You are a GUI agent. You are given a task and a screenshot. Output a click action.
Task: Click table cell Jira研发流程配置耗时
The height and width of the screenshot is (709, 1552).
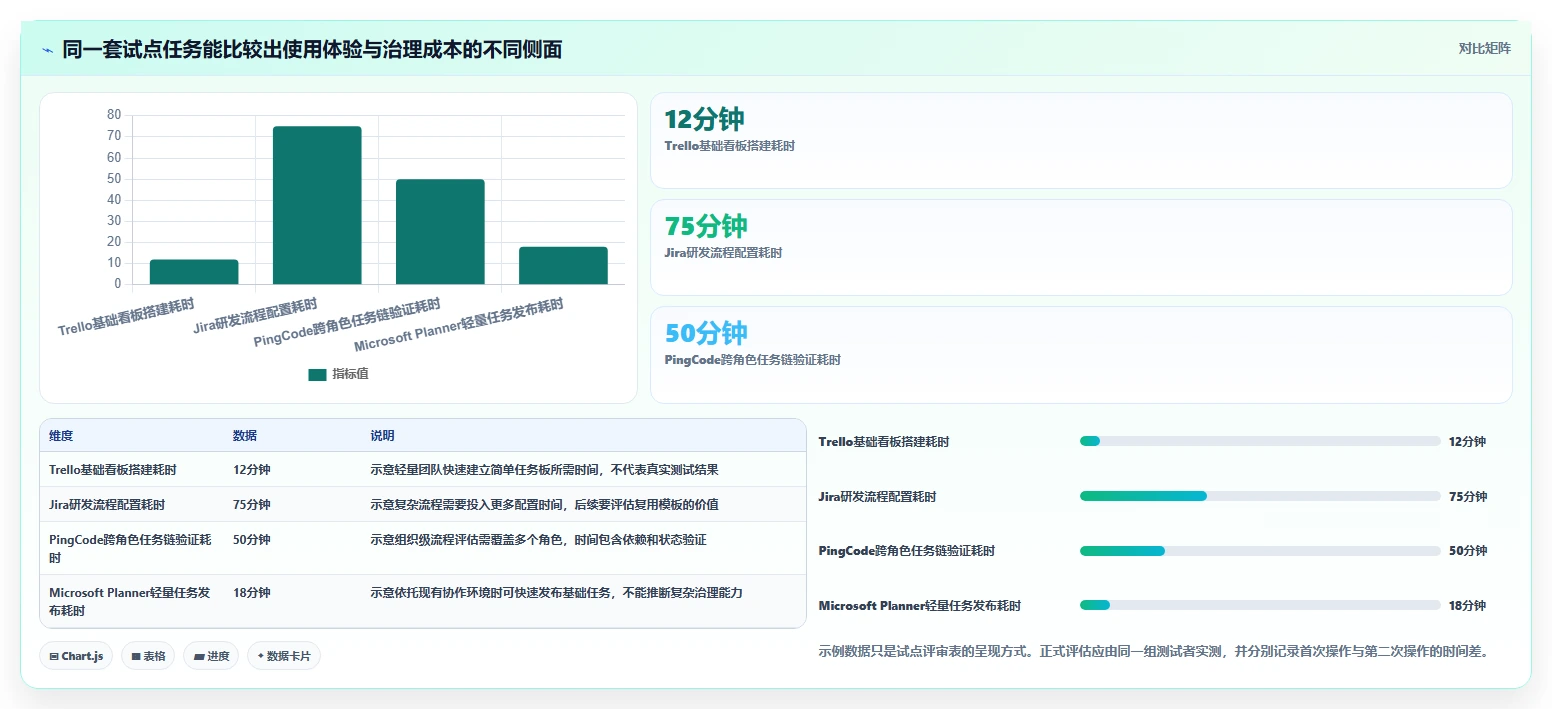pos(107,504)
